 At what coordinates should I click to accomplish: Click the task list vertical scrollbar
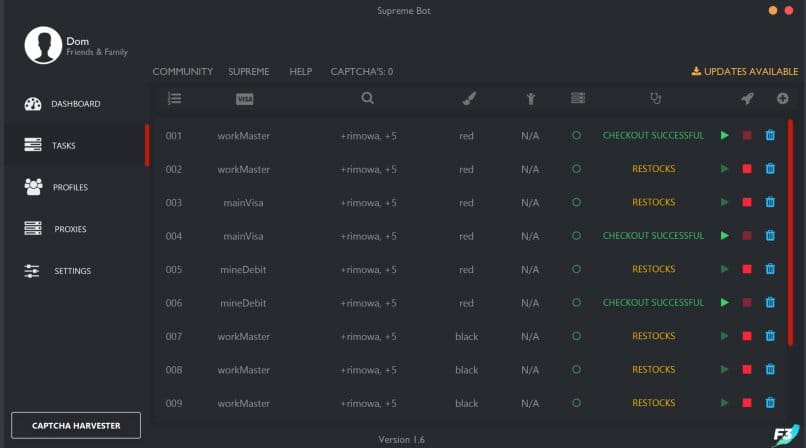pyautogui.click(x=790, y=233)
